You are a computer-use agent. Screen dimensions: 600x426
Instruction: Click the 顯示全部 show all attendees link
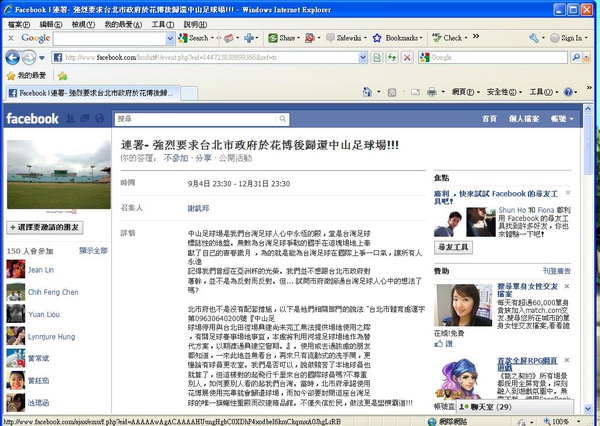click(93, 250)
